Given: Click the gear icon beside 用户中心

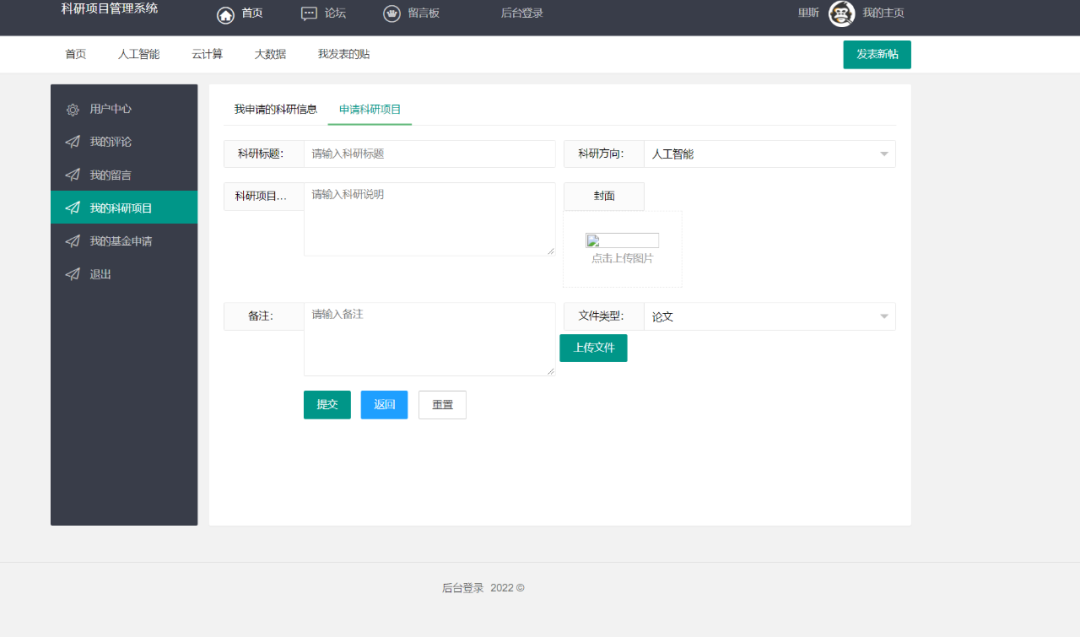Looking at the screenshot, I should click(x=72, y=109).
